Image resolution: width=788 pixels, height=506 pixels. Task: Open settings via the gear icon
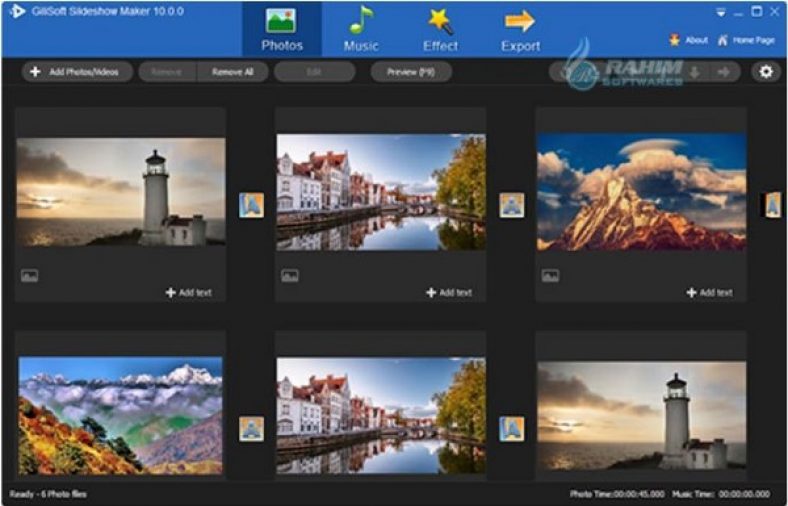pos(766,72)
